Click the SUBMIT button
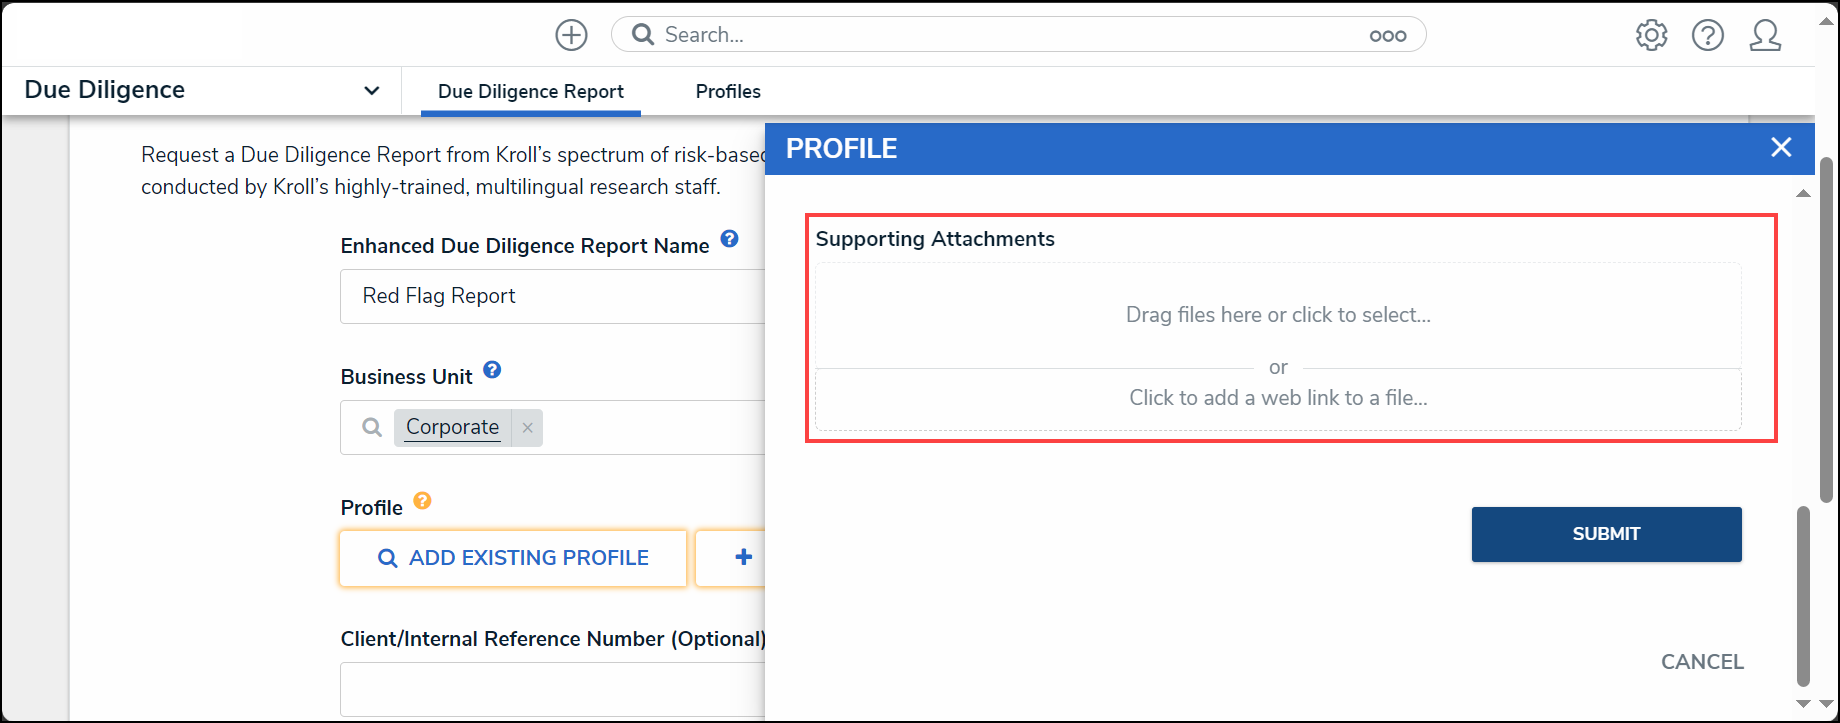Screen dimensions: 1840x723 click(x=1606, y=534)
